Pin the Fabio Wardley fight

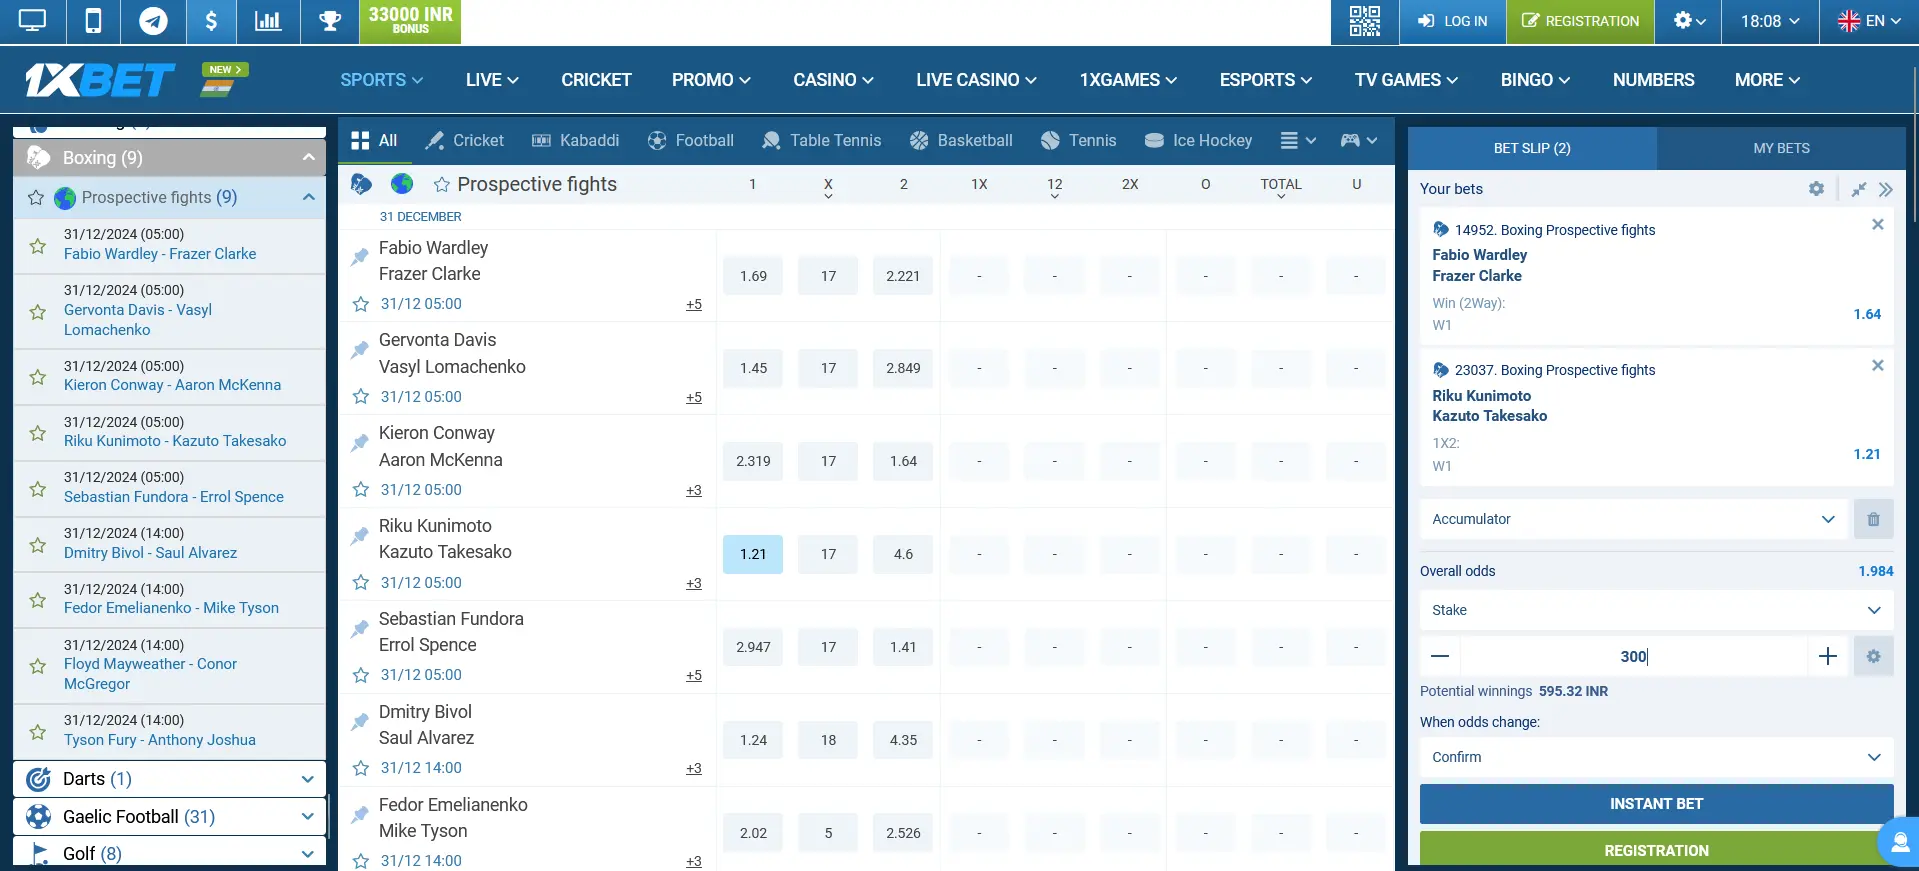point(359,257)
